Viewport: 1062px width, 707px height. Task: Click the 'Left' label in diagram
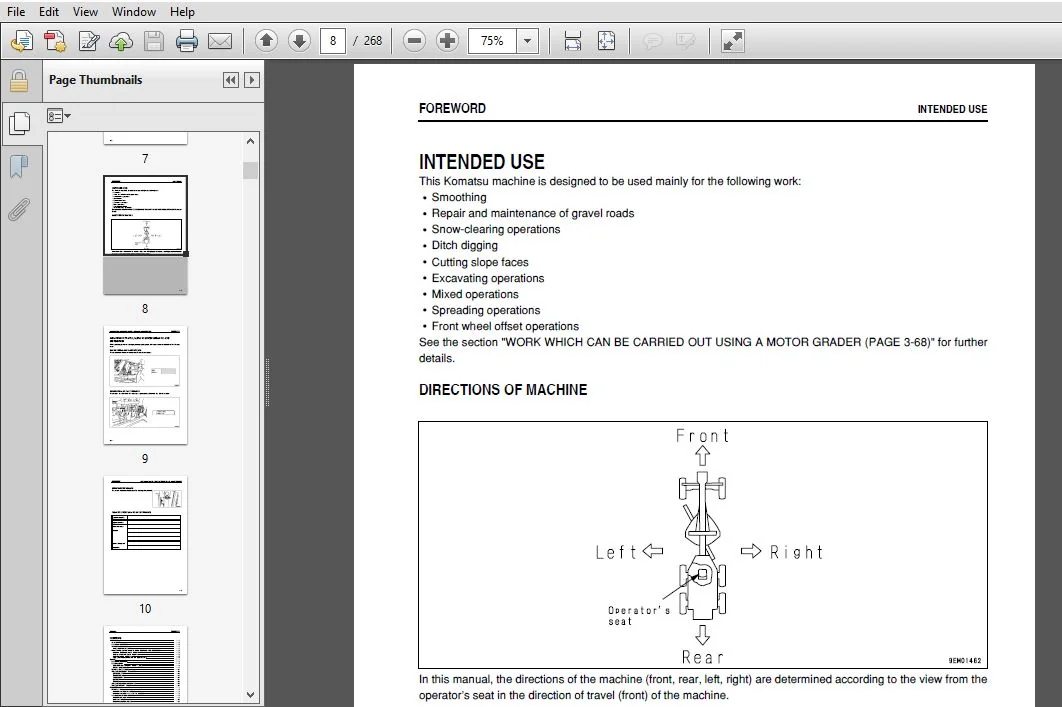616,553
